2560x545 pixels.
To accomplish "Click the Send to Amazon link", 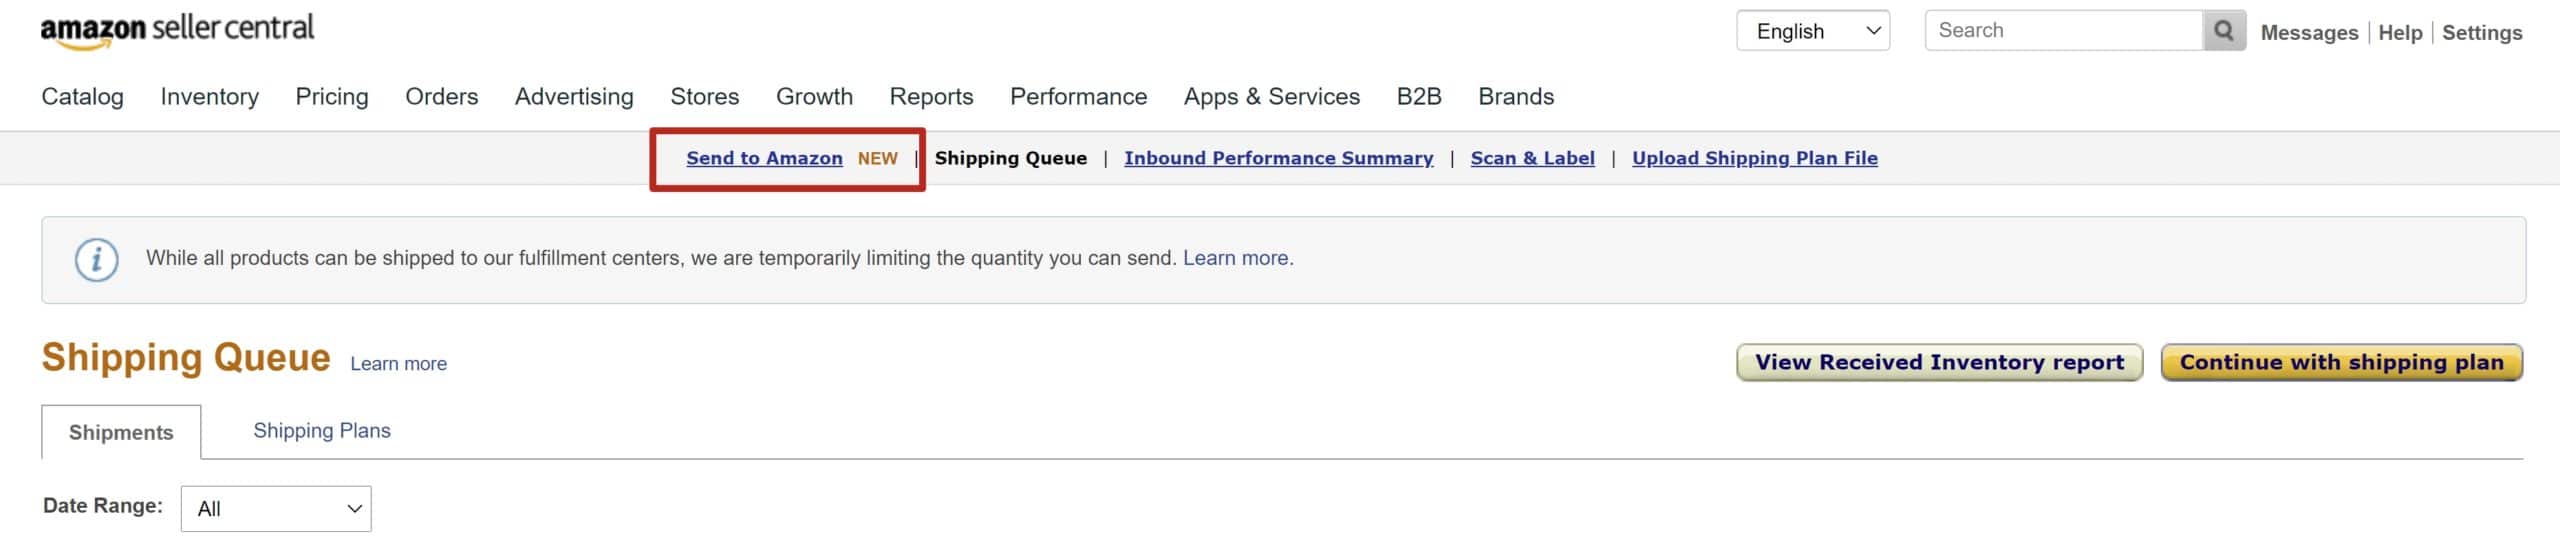I will (764, 158).
